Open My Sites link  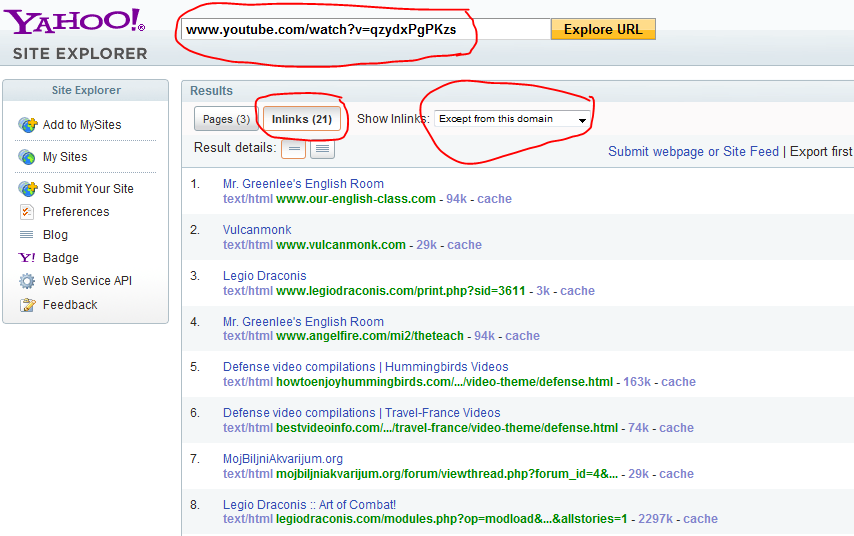[65, 157]
